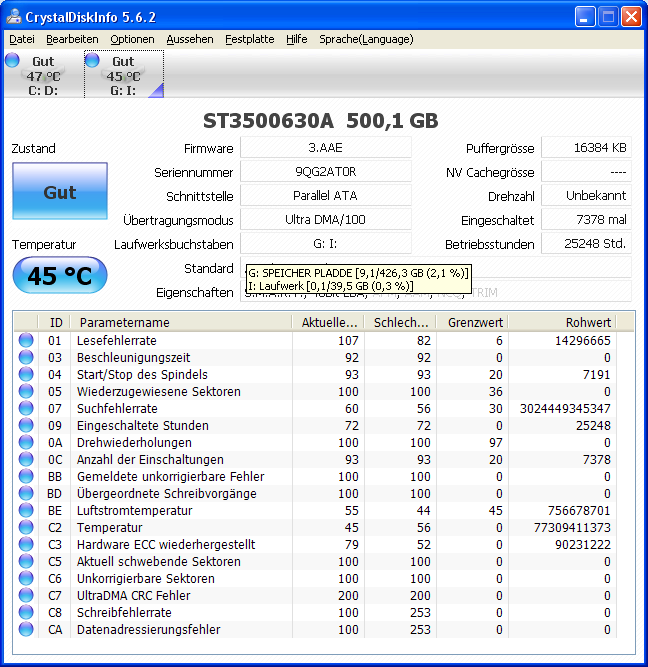Sort by the Aktuelle... column header
This screenshot has height=667, width=648.
(x=328, y=322)
